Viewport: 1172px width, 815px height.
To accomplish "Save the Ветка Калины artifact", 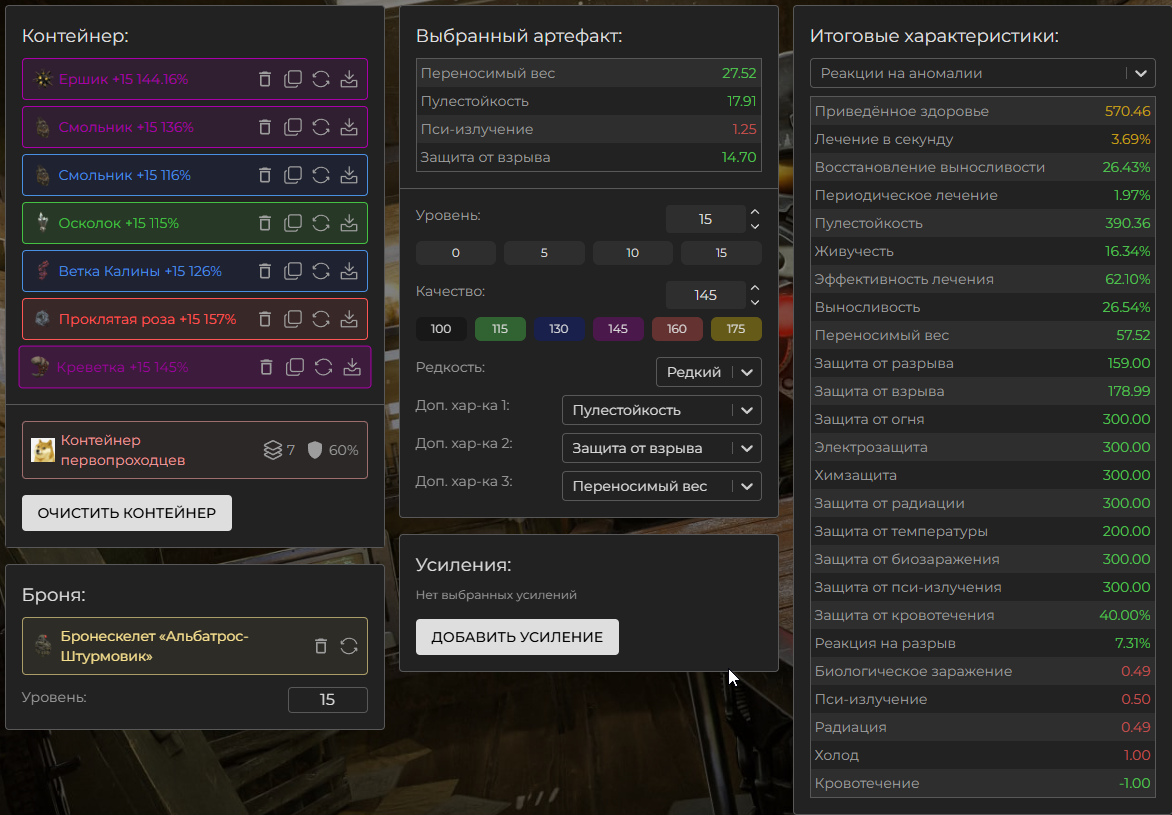I will [349, 271].
